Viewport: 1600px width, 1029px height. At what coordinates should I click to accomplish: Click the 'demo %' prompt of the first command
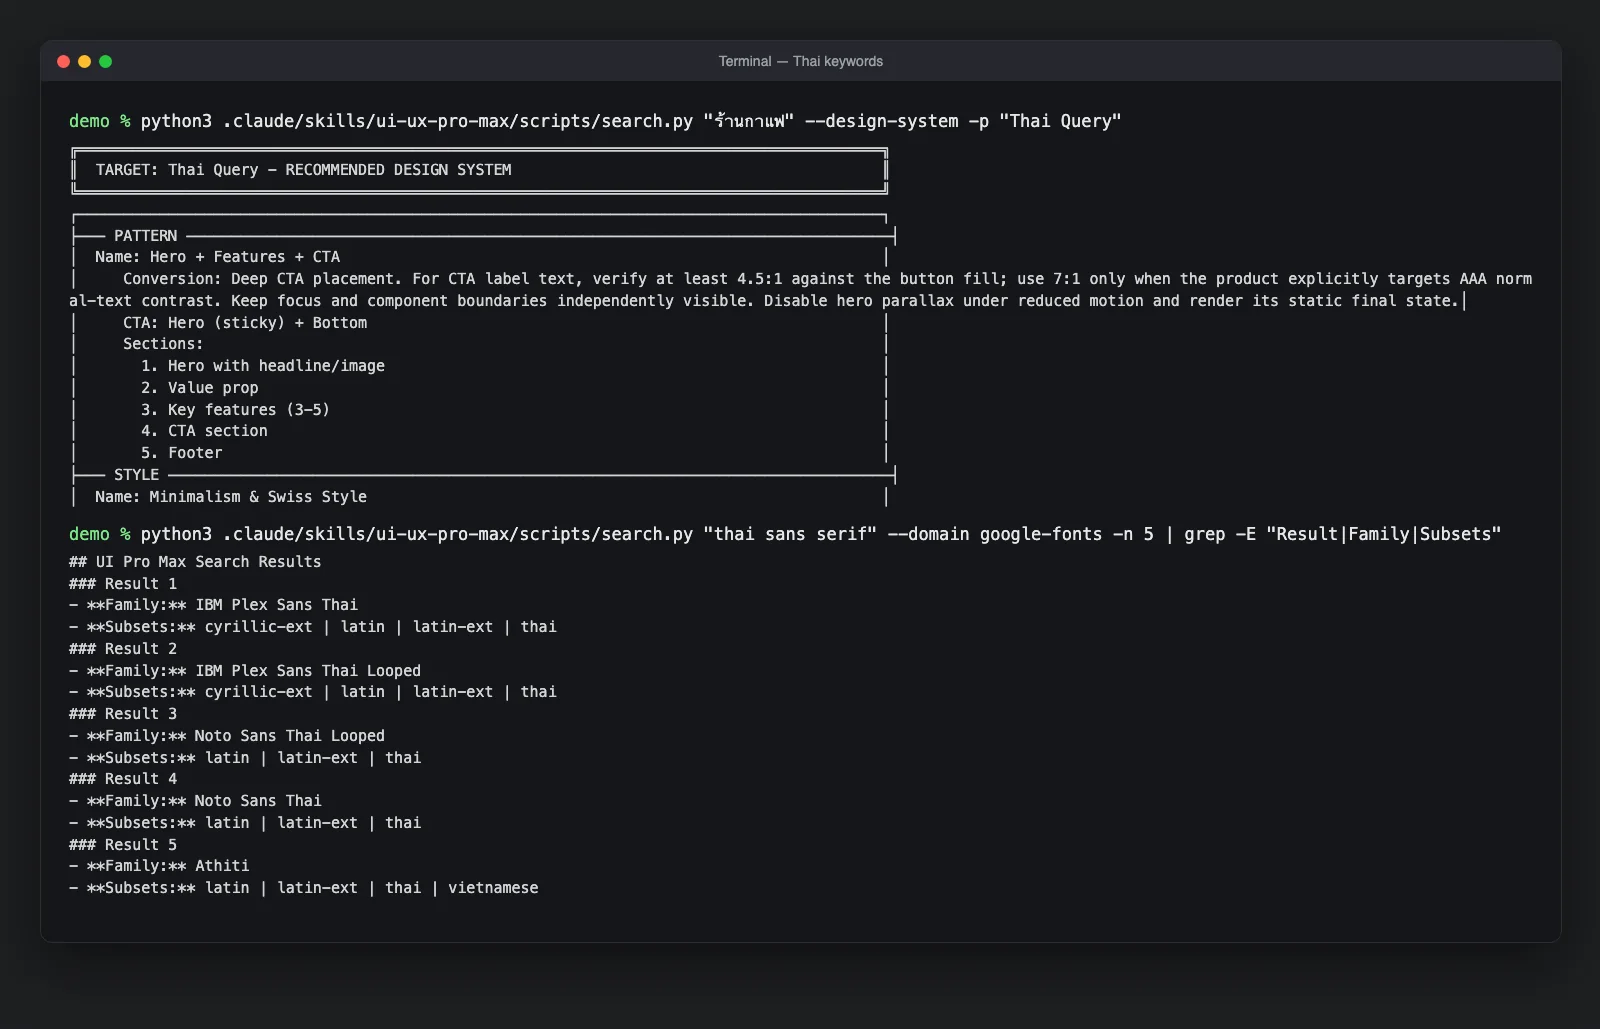(x=100, y=121)
